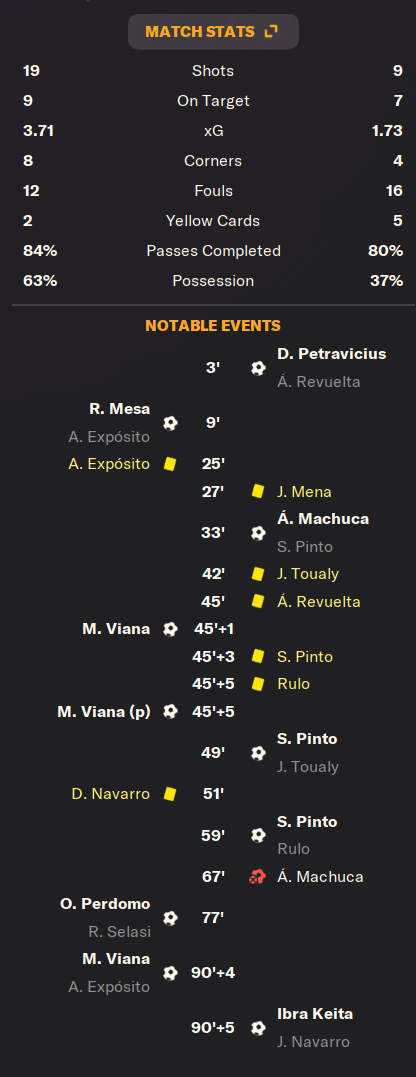Select the Possession stat row label
Viewport: 416px width, 1077px height.
[213, 281]
